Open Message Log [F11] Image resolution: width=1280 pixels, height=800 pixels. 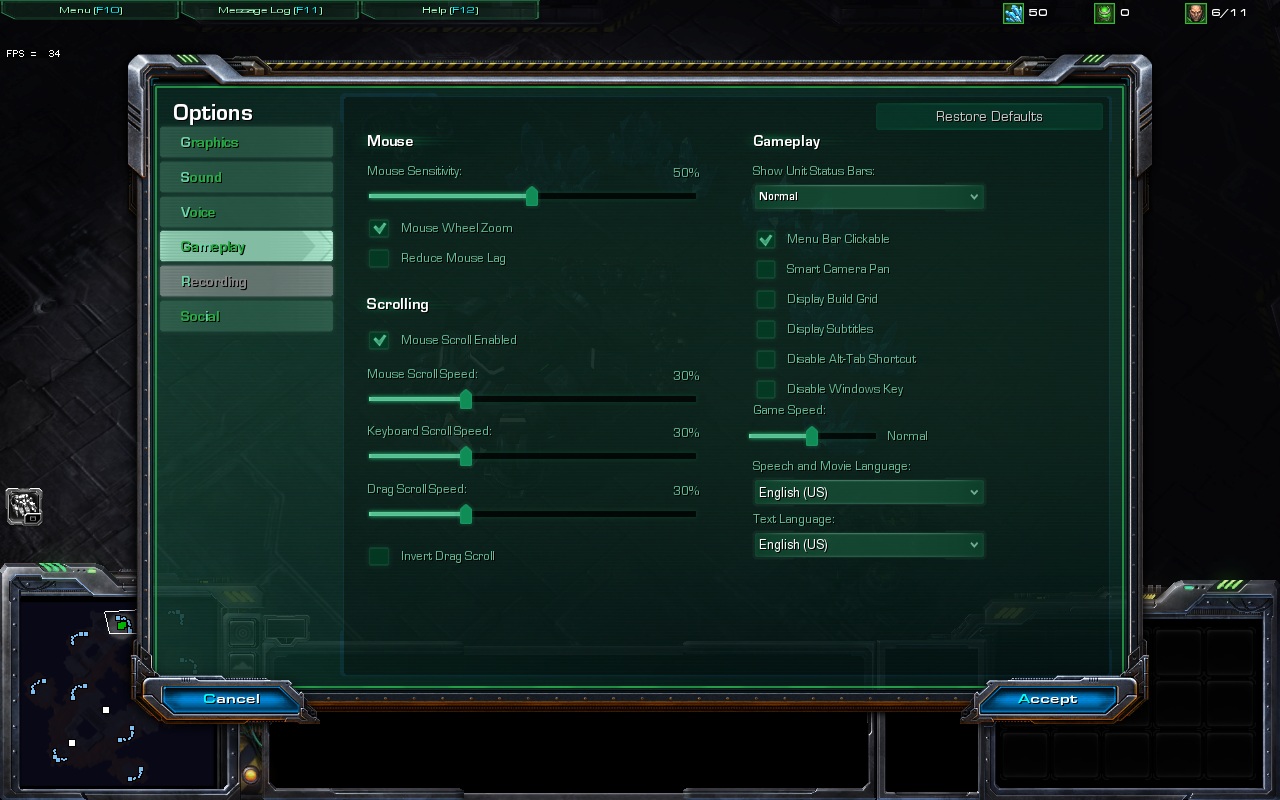[270, 10]
